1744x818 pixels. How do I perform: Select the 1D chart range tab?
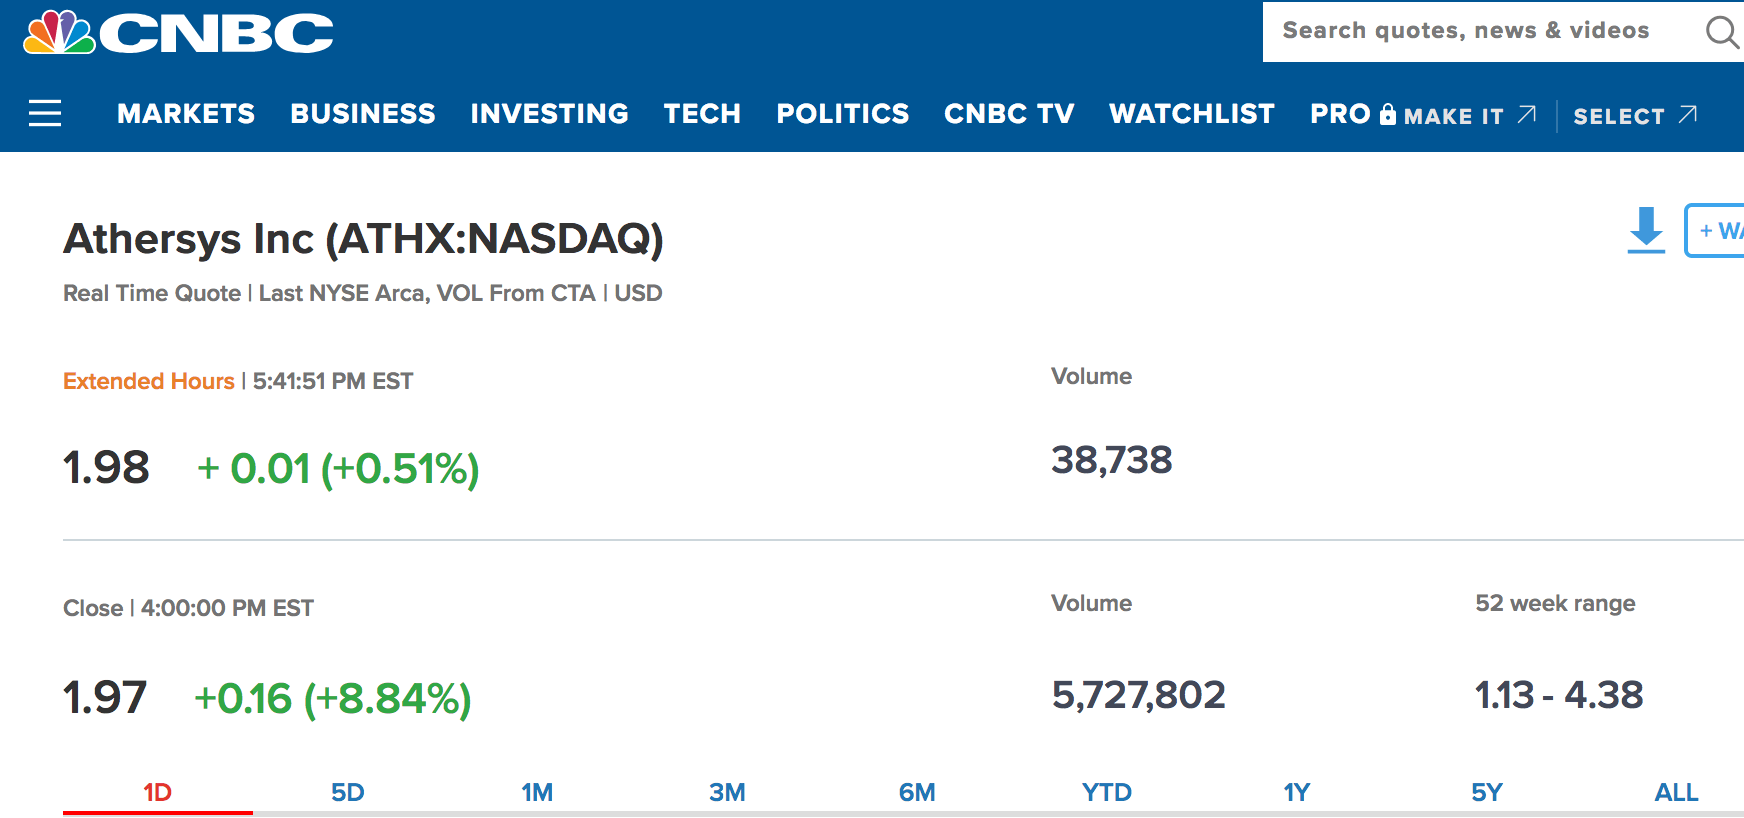158,793
